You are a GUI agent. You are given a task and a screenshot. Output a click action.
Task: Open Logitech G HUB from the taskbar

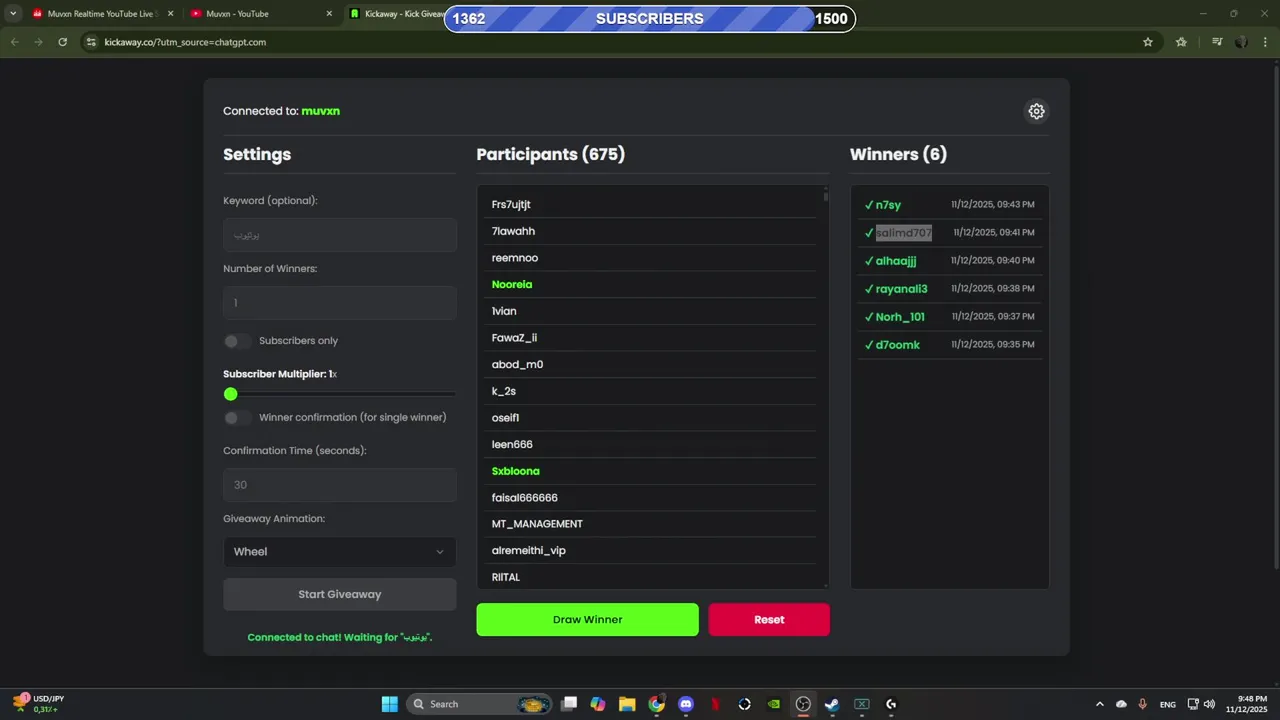point(891,704)
